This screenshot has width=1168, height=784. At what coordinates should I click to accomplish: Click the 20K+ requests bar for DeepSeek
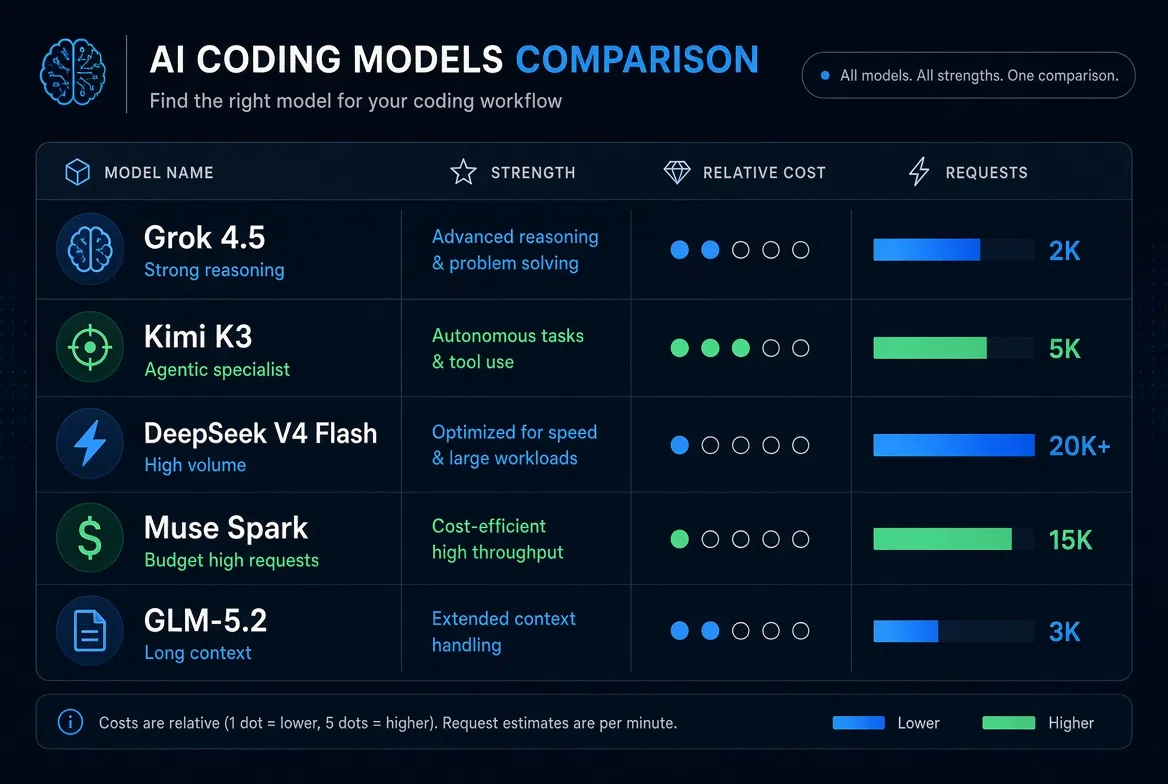pos(953,445)
